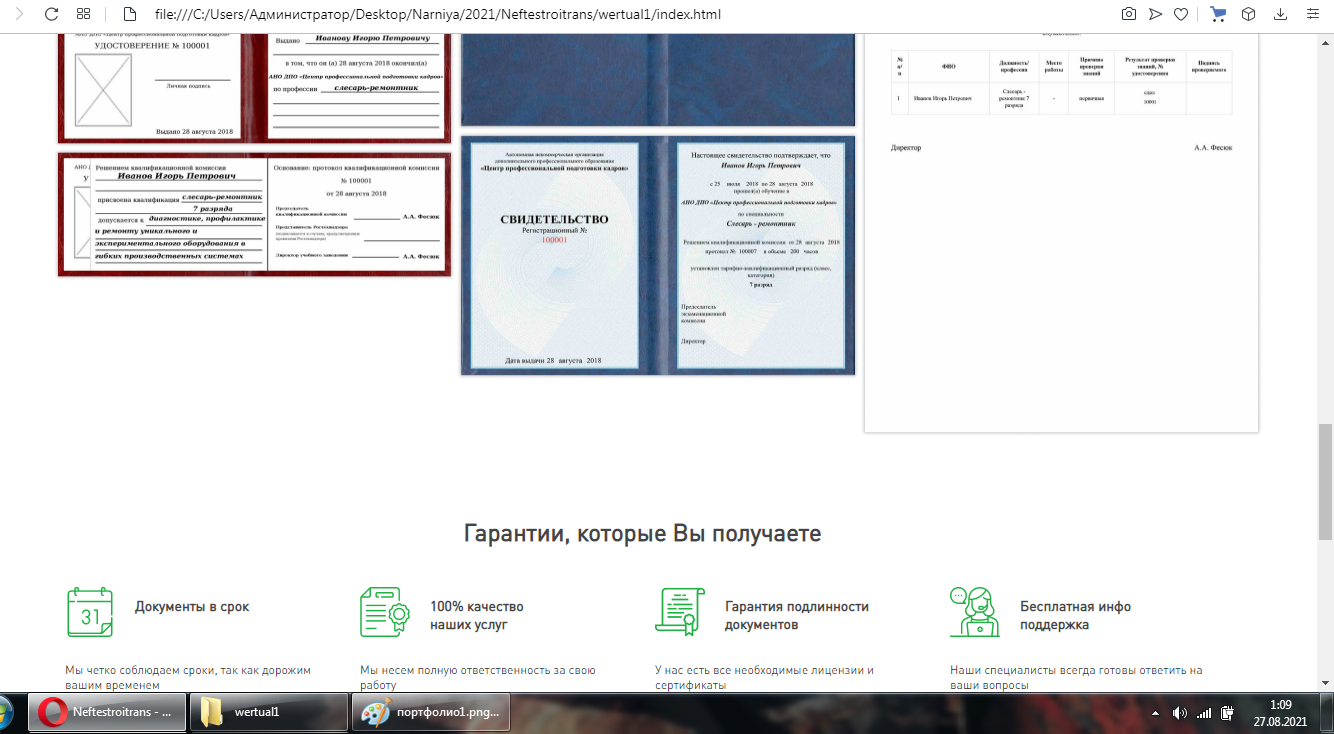Click А.А. Фесюк signature in protocol
Screen dimensions: 1334x734
(x=1213, y=148)
